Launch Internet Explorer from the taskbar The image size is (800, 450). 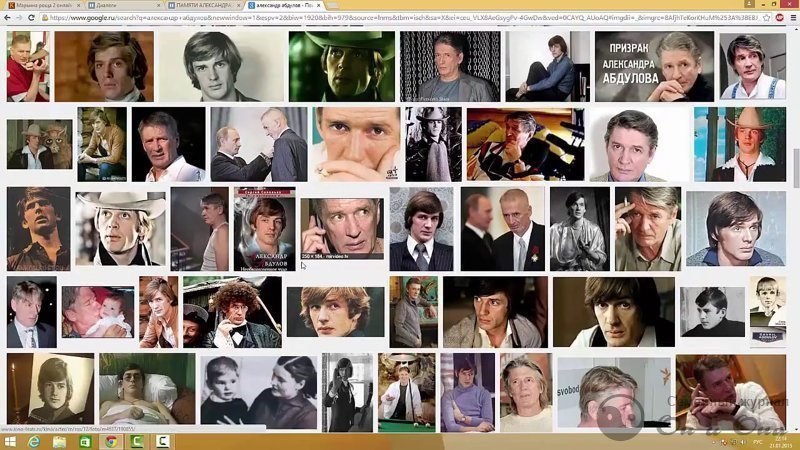point(34,441)
